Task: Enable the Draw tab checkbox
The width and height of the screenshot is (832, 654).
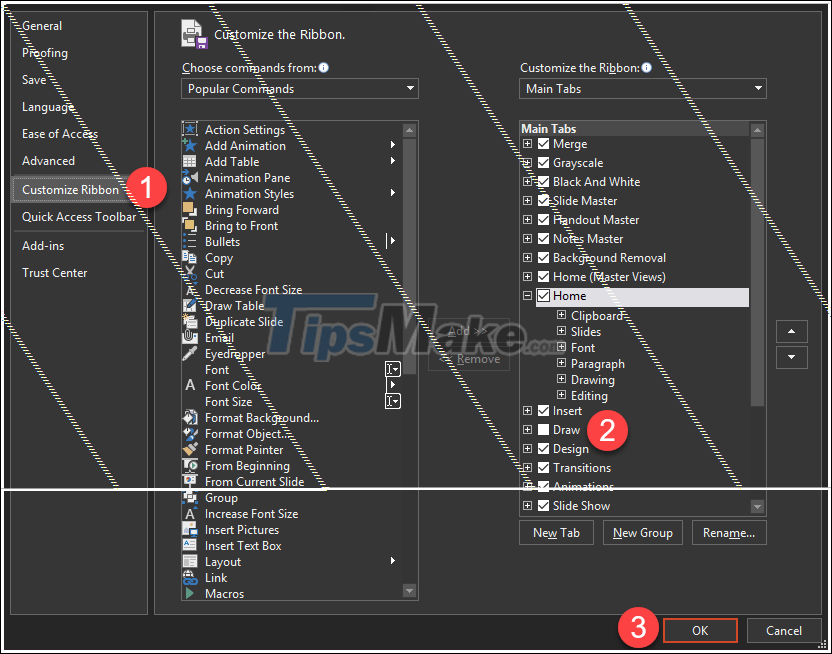Action: click(x=546, y=429)
